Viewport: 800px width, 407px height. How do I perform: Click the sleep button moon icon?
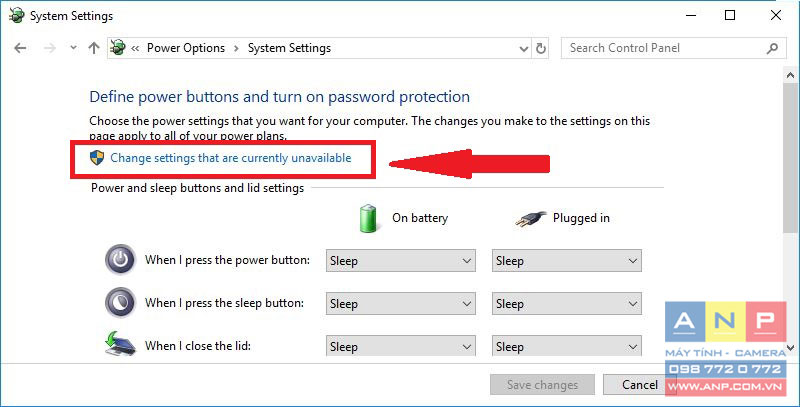pos(120,303)
